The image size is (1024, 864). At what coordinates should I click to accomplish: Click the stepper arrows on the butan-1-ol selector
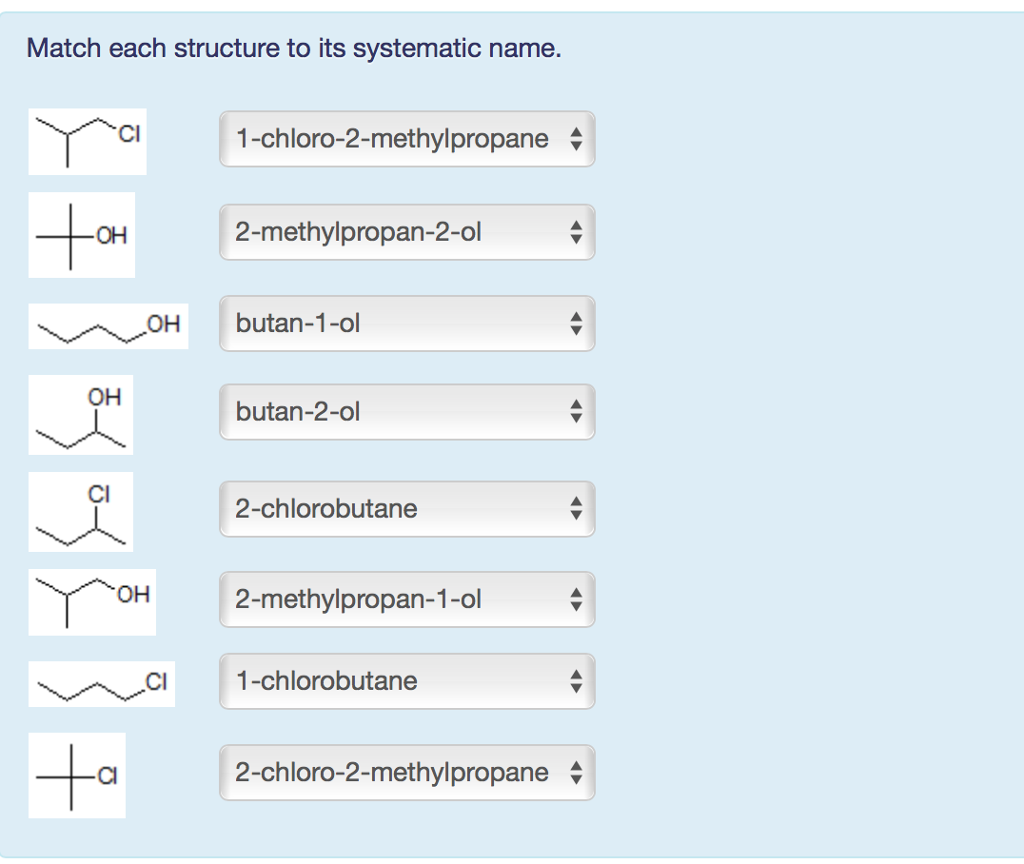576,323
